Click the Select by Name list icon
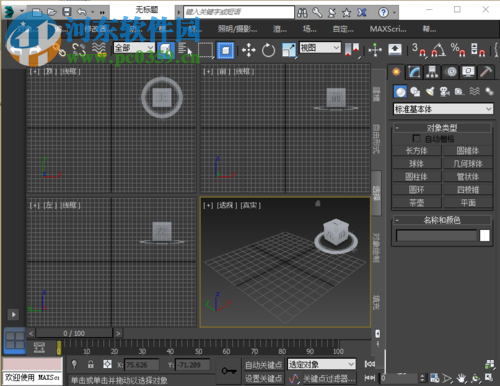The height and width of the screenshot is (386, 500). [185, 50]
